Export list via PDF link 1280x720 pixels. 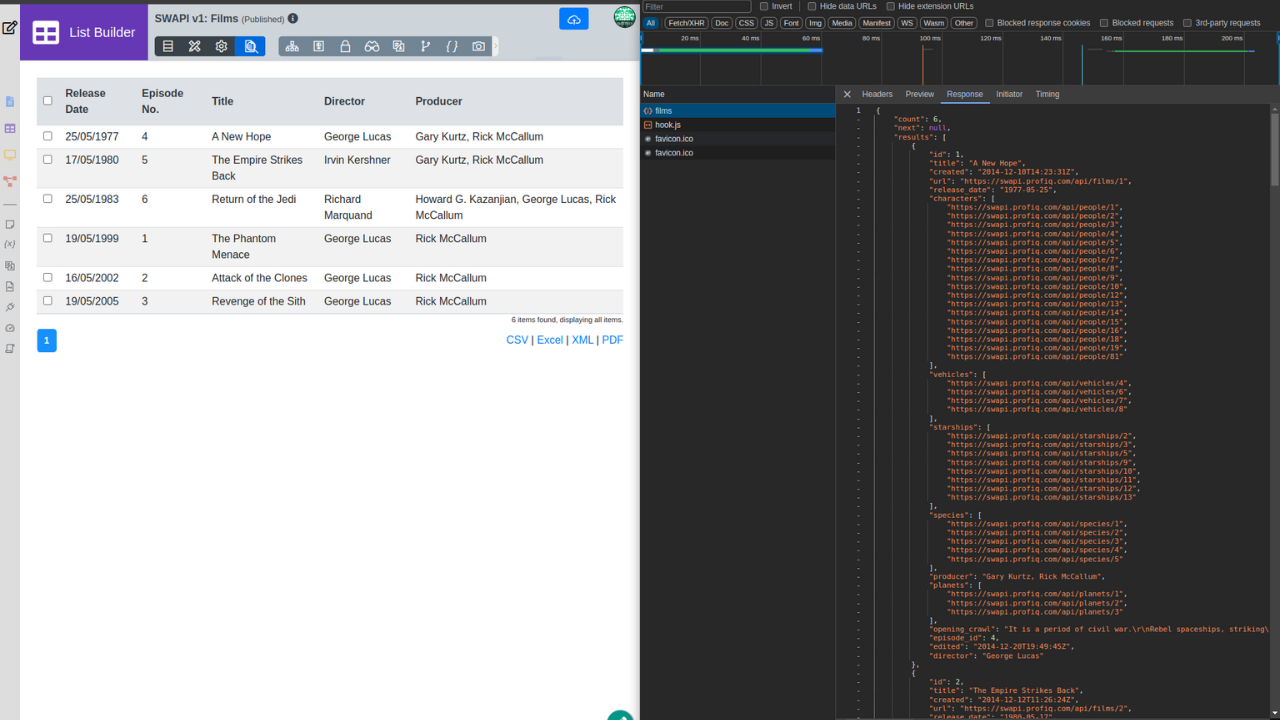pos(612,340)
